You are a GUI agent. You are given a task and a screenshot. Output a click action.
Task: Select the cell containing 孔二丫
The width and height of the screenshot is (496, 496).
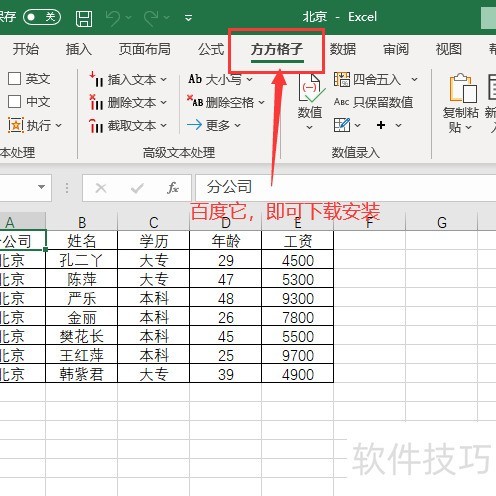82,260
